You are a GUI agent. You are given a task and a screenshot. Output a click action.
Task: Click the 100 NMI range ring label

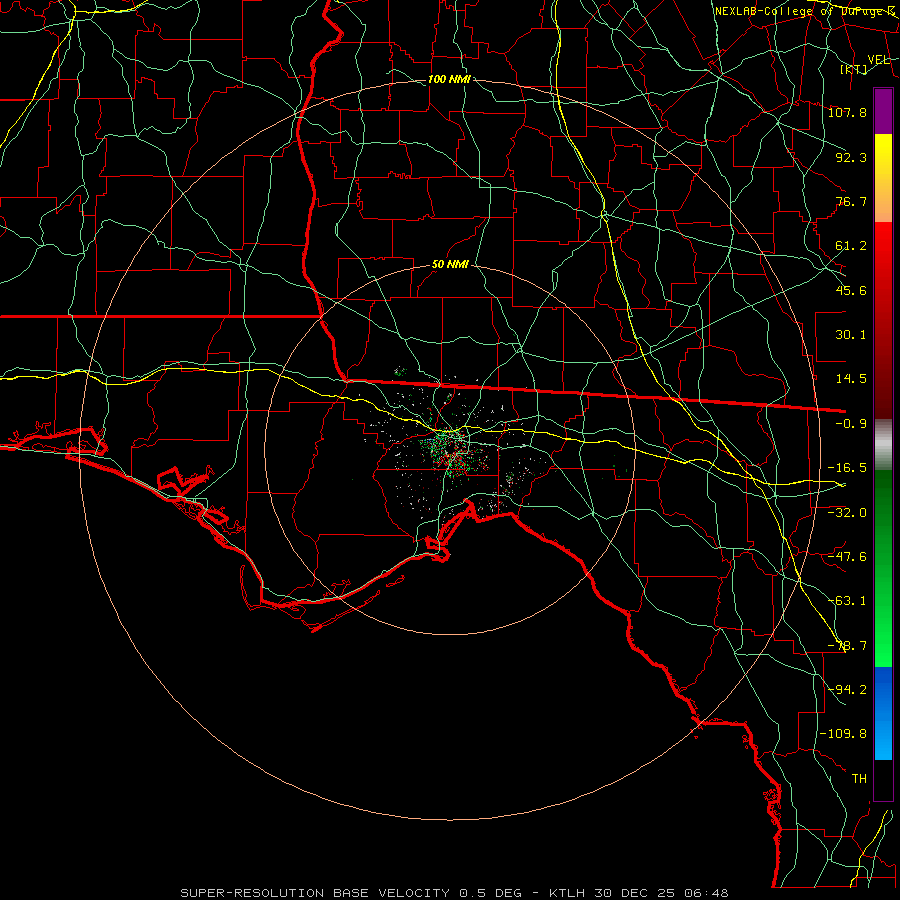(449, 79)
